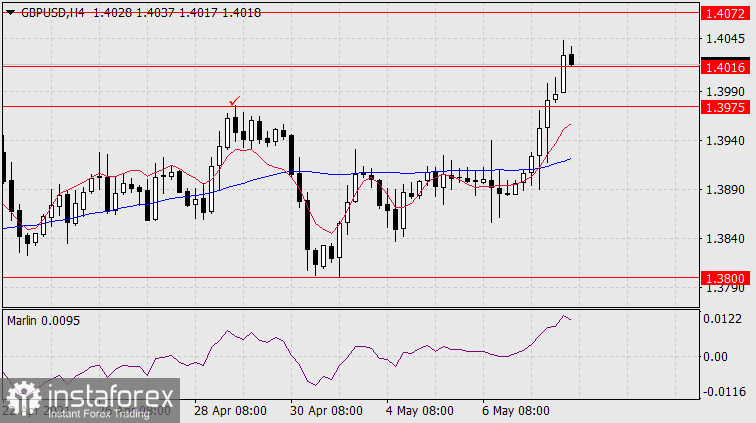This screenshot has height=423, width=756.
Task: Click the 1.3800 red support label
Action: 722,279
